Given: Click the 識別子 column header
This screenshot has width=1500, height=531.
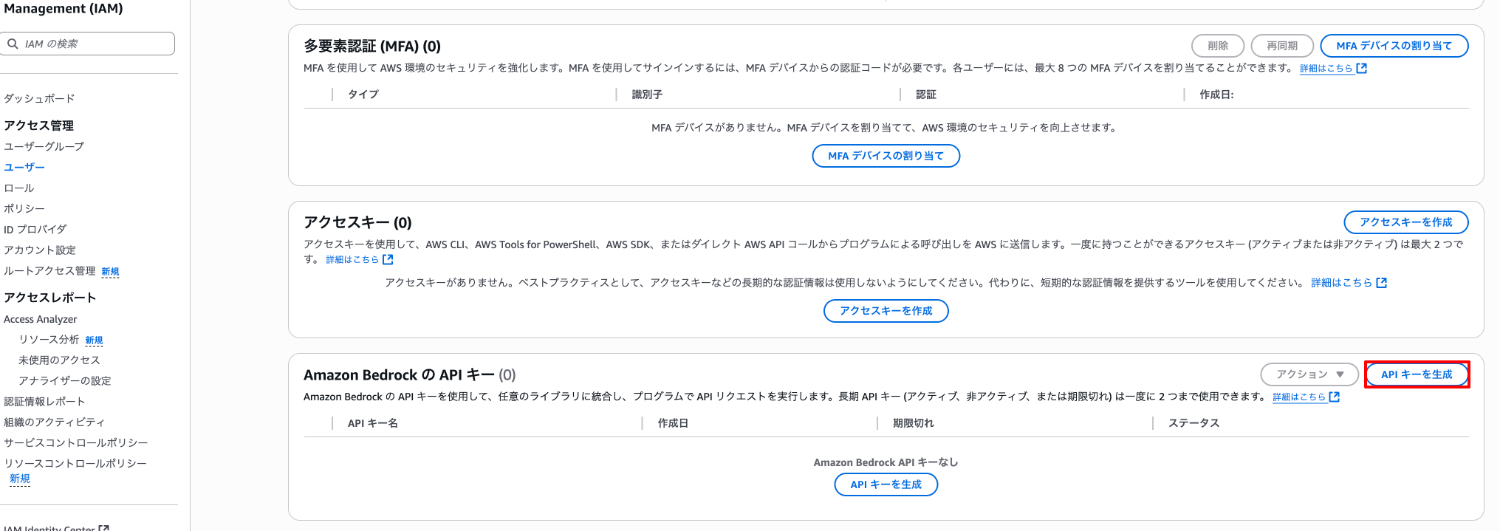Looking at the screenshot, I should click(x=647, y=94).
